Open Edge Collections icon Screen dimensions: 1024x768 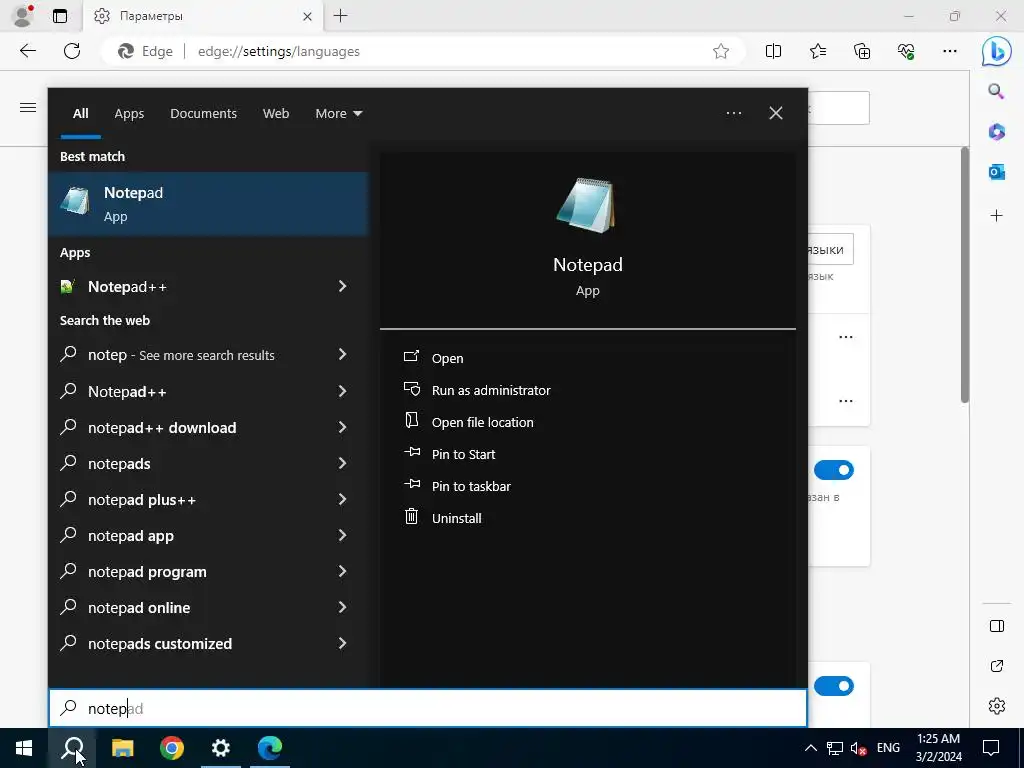coord(862,51)
